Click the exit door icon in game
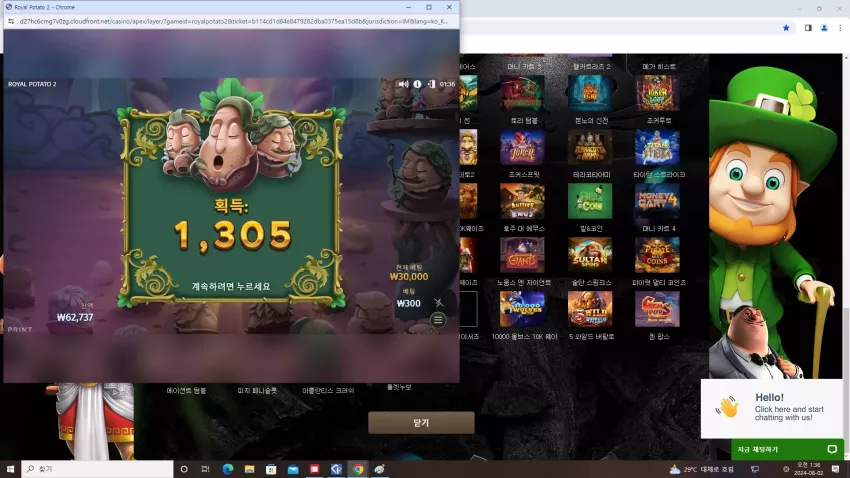850x478 pixels. tap(431, 84)
